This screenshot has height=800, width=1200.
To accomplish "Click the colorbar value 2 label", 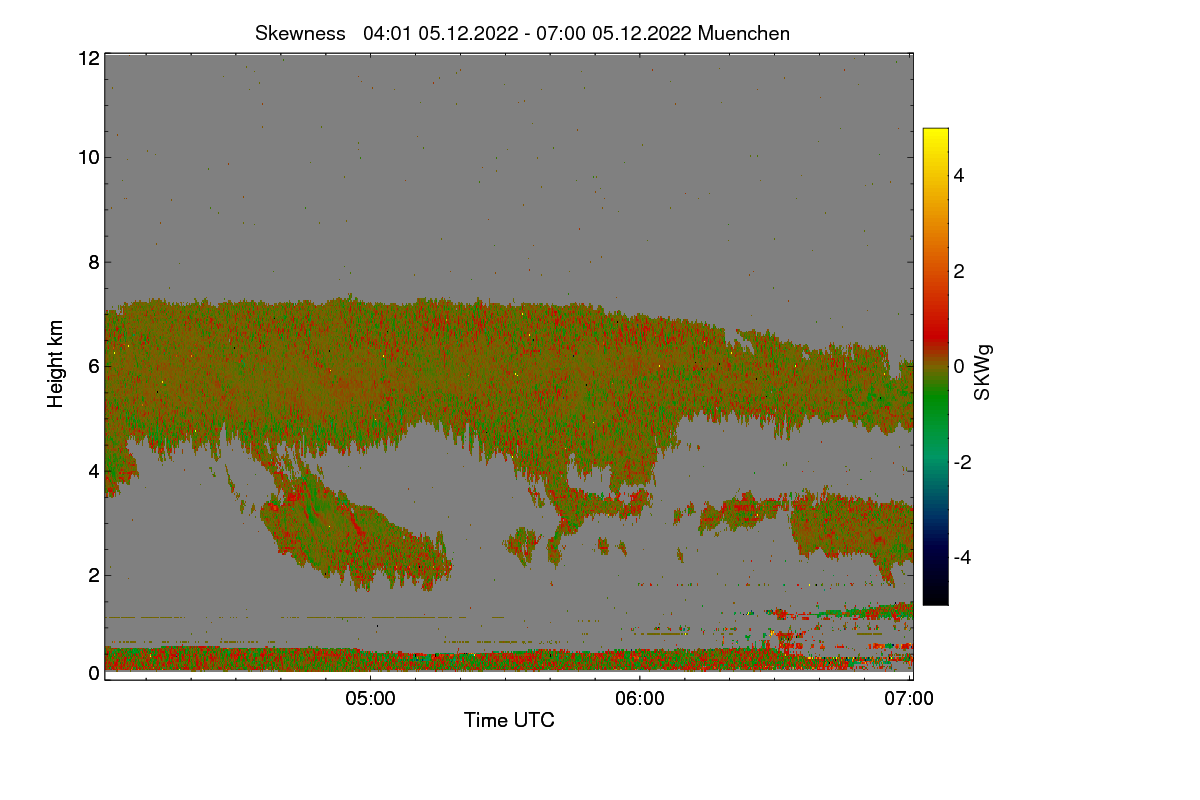I will point(961,271).
